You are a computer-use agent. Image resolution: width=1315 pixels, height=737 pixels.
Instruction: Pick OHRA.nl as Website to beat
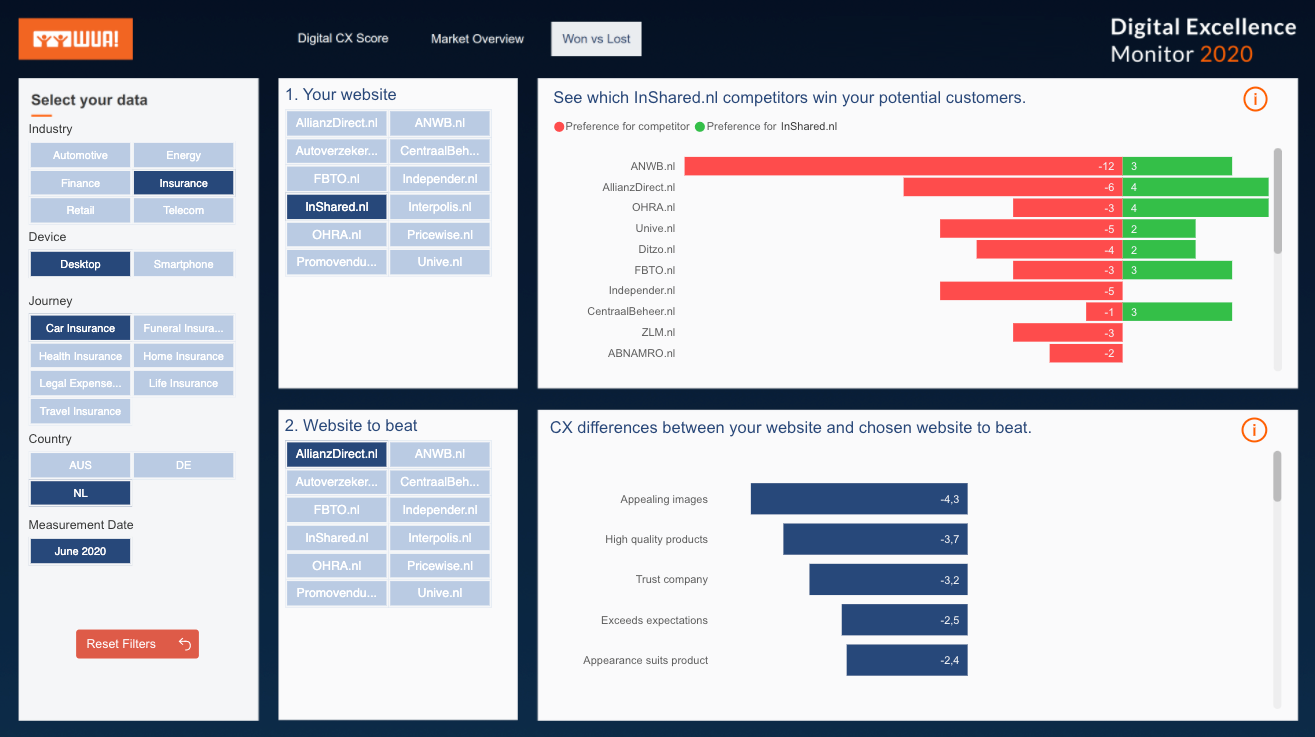coord(336,565)
